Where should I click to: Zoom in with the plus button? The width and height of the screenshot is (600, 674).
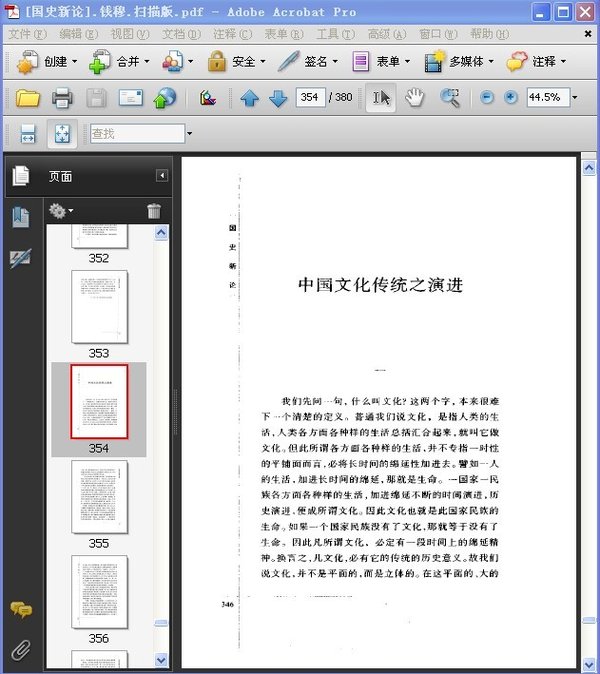click(x=511, y=98)
